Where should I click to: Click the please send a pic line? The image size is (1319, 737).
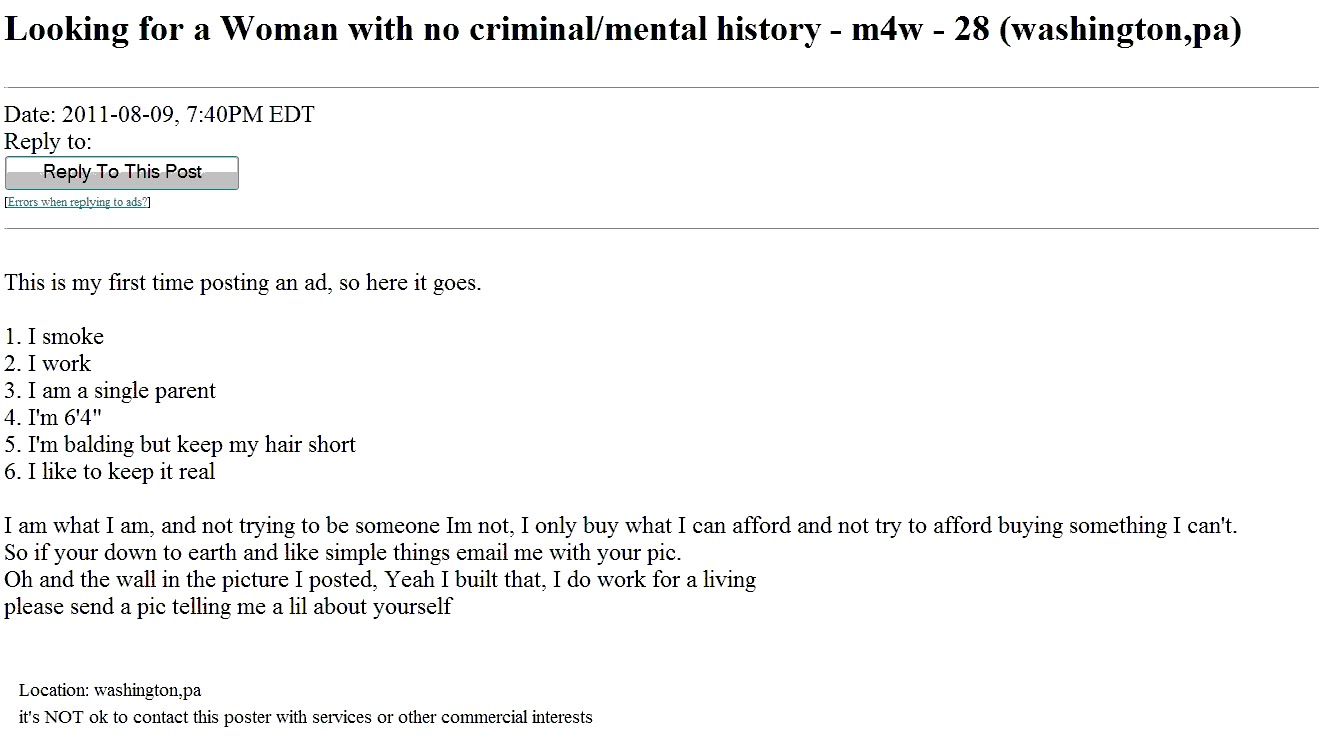[x=228, y=607]
